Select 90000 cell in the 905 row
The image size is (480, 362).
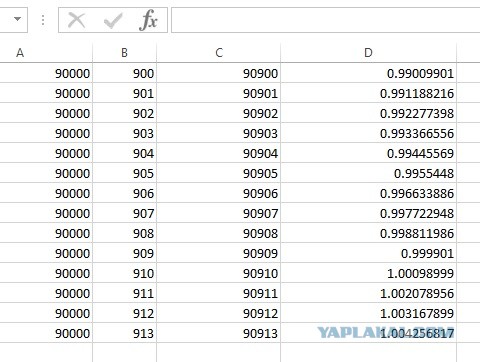pyautogui.click(x=46, y=173)
